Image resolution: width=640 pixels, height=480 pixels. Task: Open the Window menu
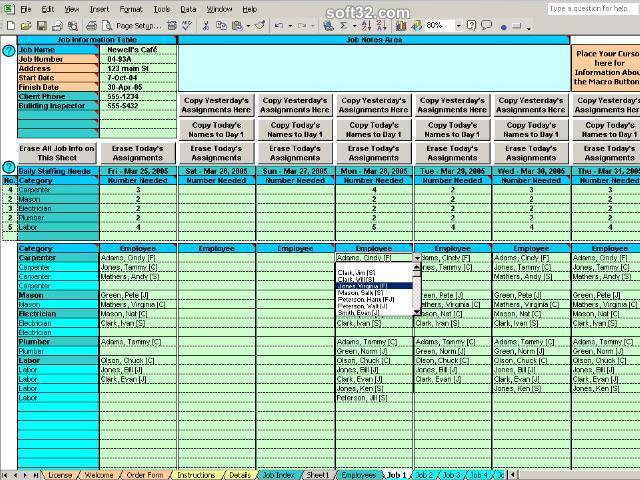219,9
